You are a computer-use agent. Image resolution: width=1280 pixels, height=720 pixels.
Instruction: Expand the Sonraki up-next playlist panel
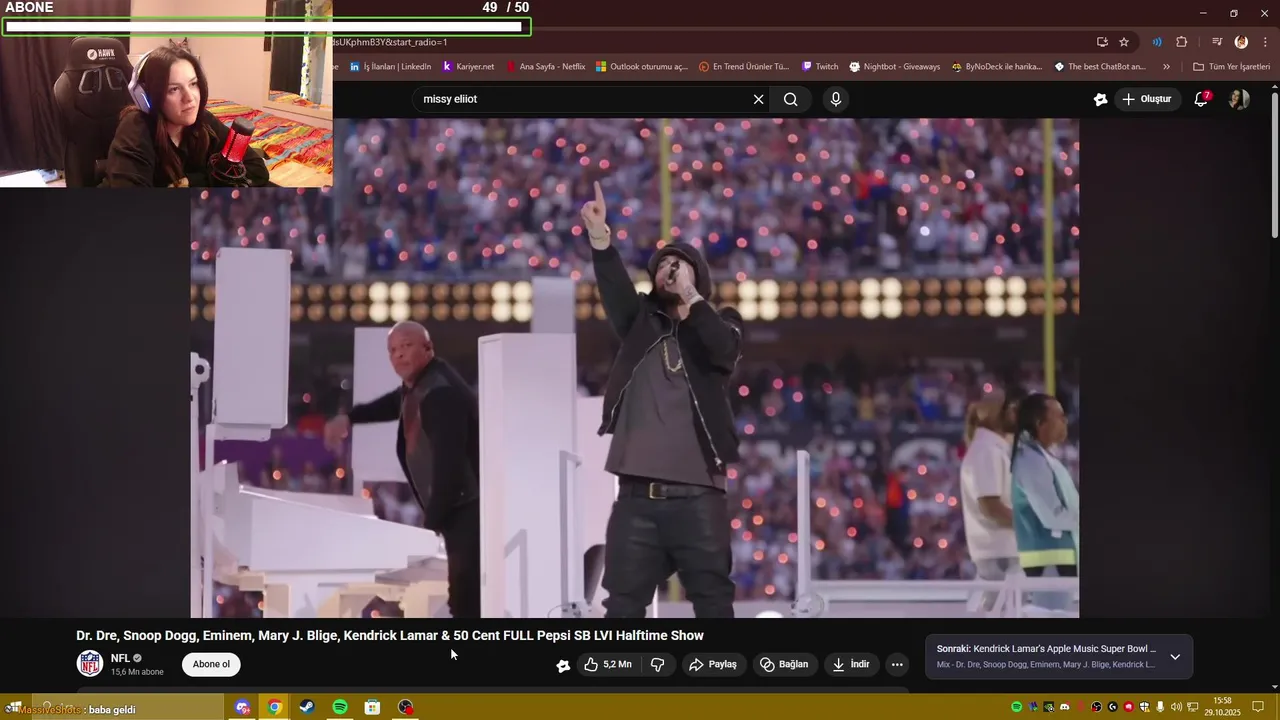tap(1175, 657)
